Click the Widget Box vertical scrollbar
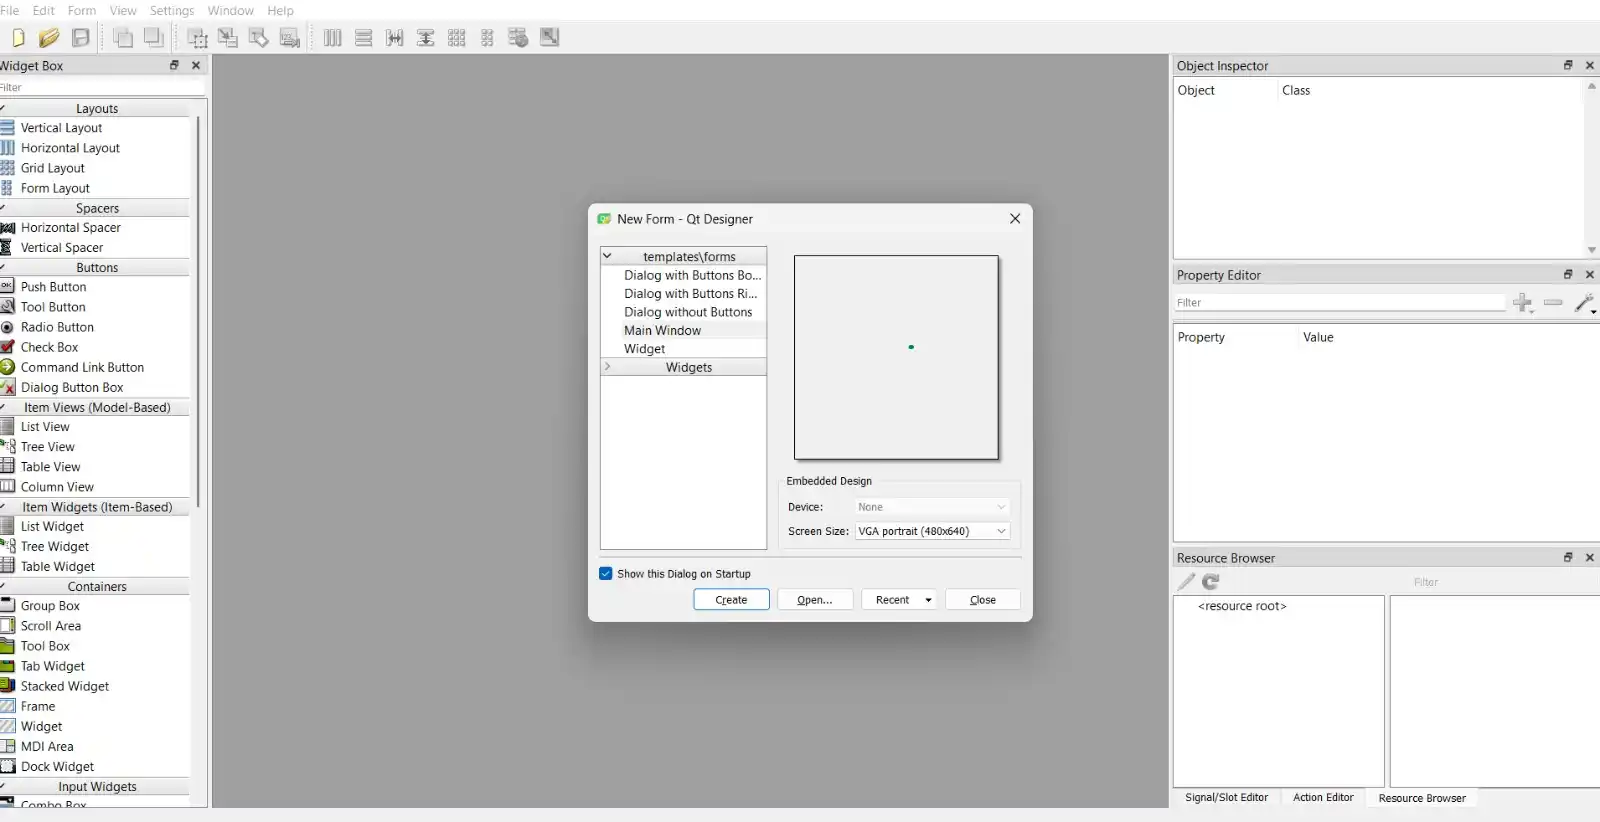Image resolution: width=1600 pixels, height=822 pixels. tap(198, 311)
